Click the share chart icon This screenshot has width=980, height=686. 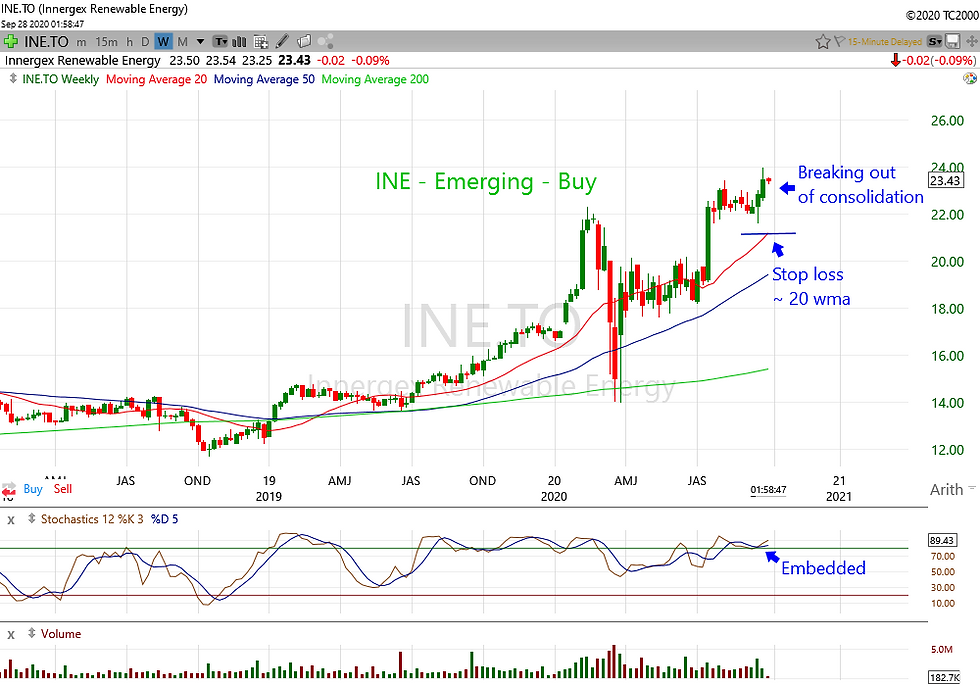(x=325, y=42)
